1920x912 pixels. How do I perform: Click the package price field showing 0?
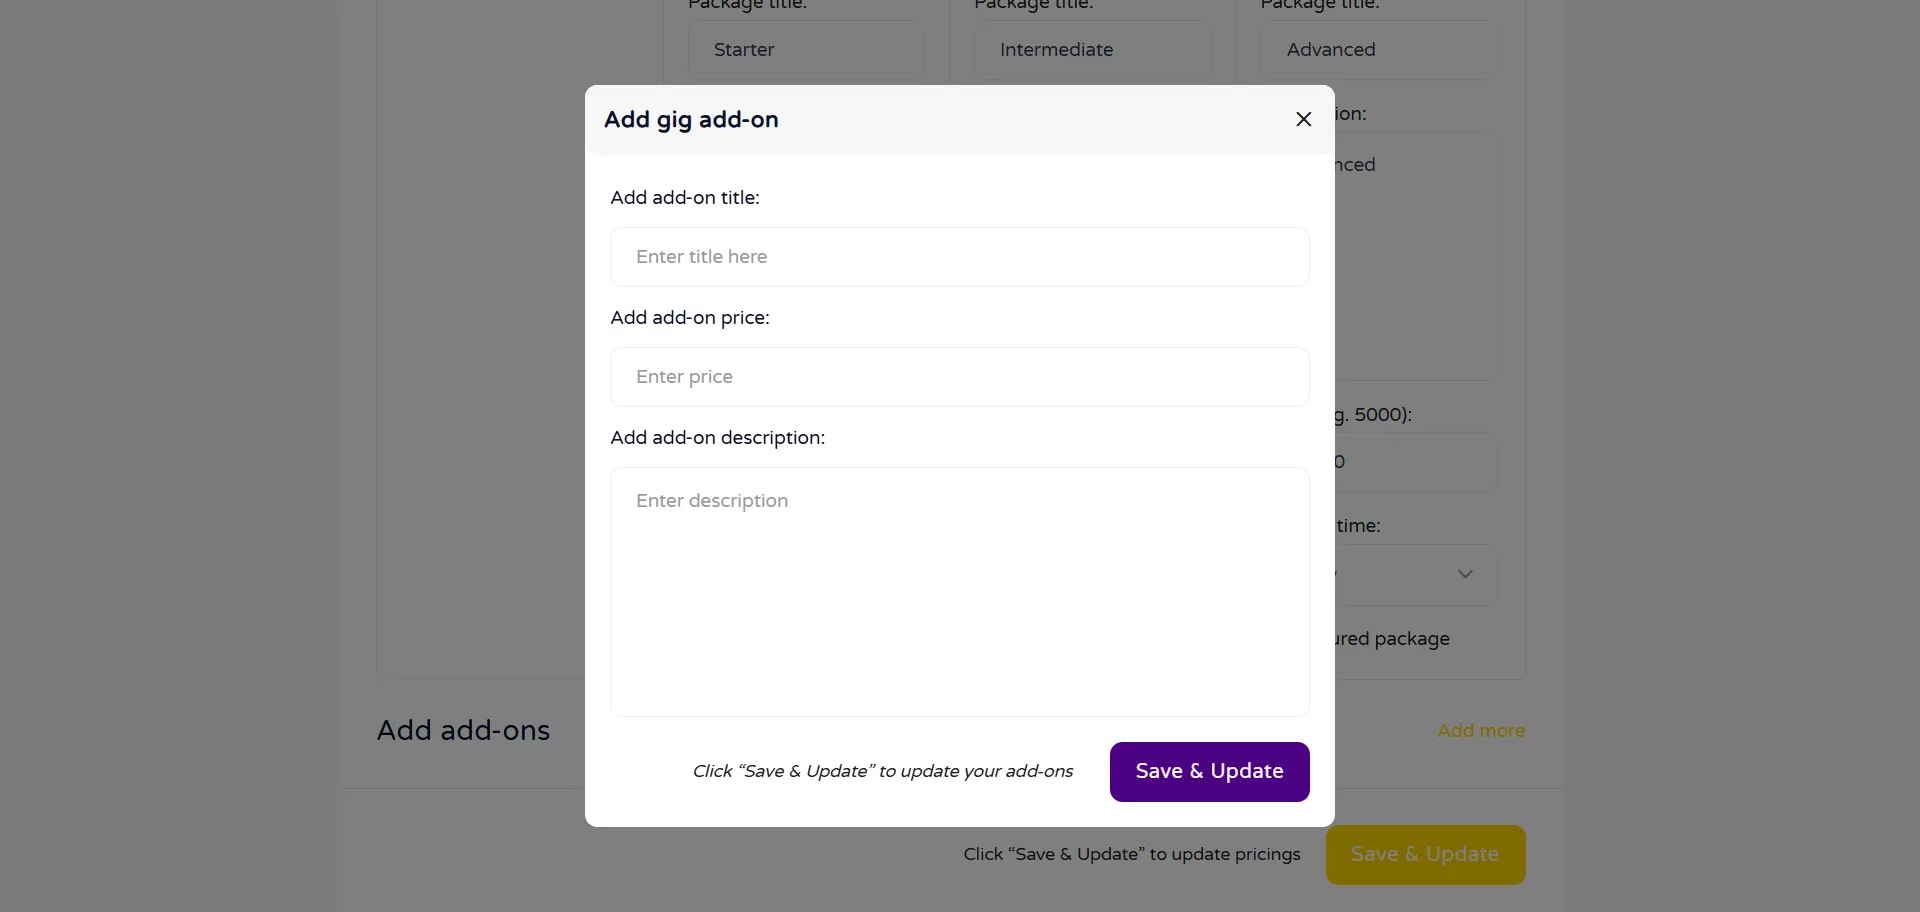tap(1416, 462)
